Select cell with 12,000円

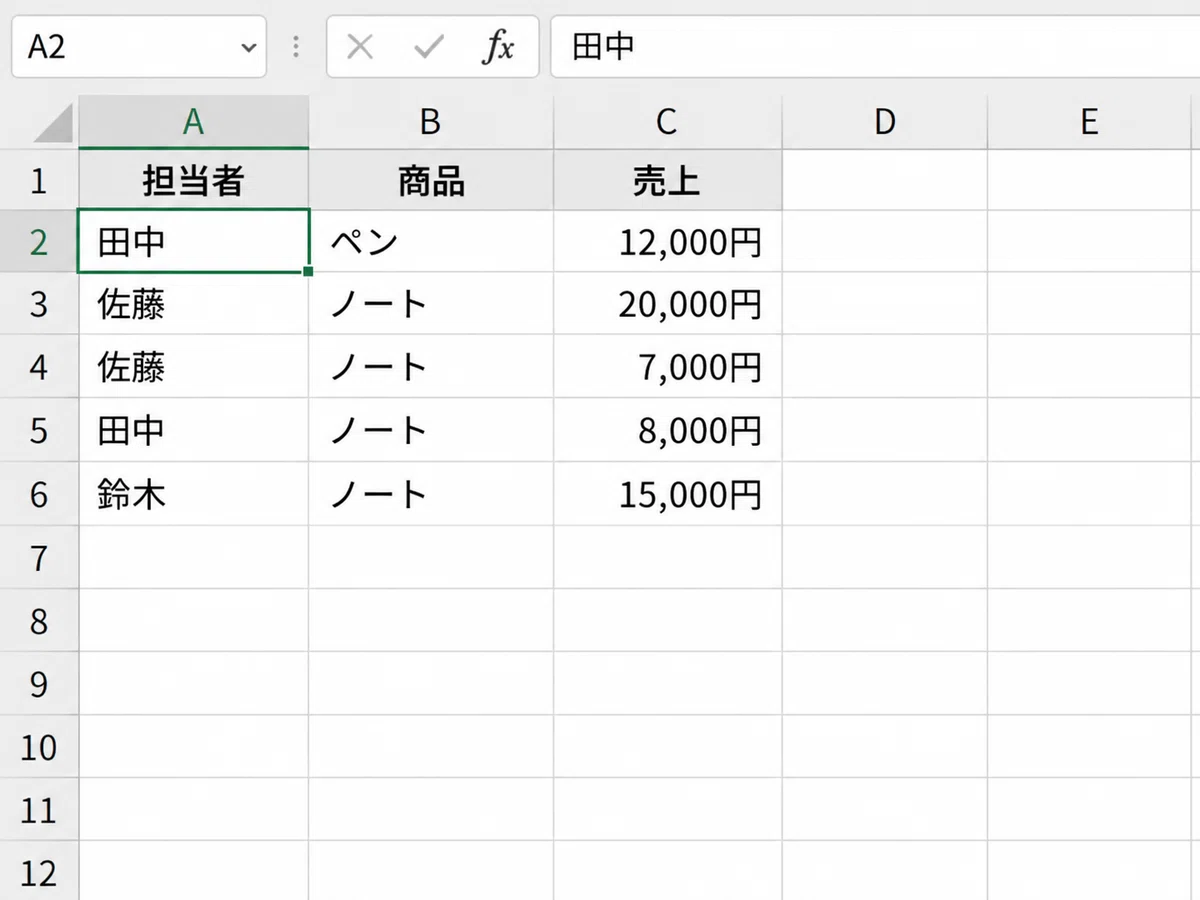coord(668,242)
